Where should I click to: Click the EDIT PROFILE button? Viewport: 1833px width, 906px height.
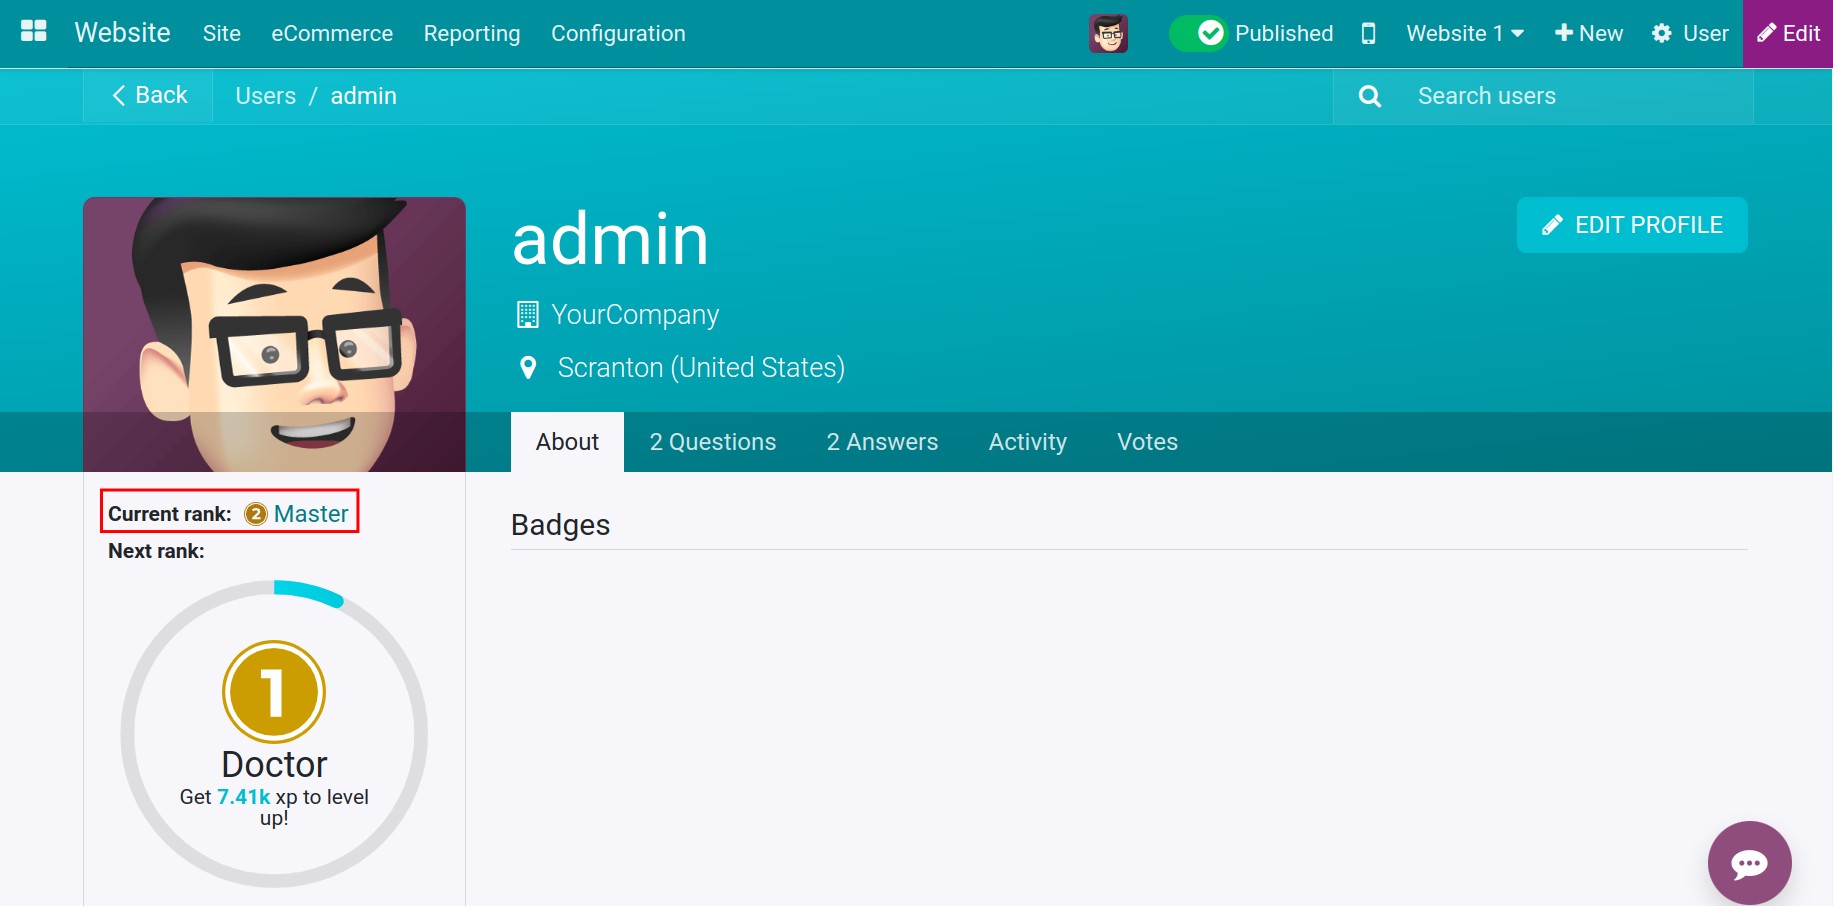1632,225
